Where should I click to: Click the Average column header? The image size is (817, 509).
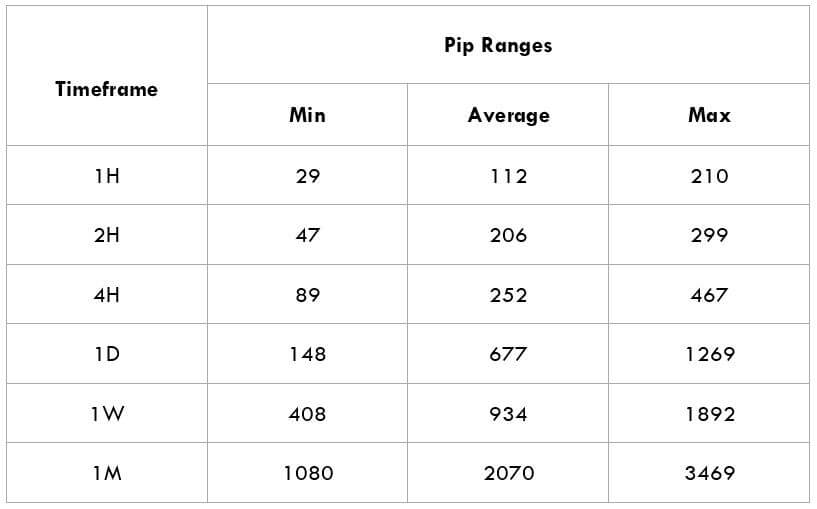point(509,115)
